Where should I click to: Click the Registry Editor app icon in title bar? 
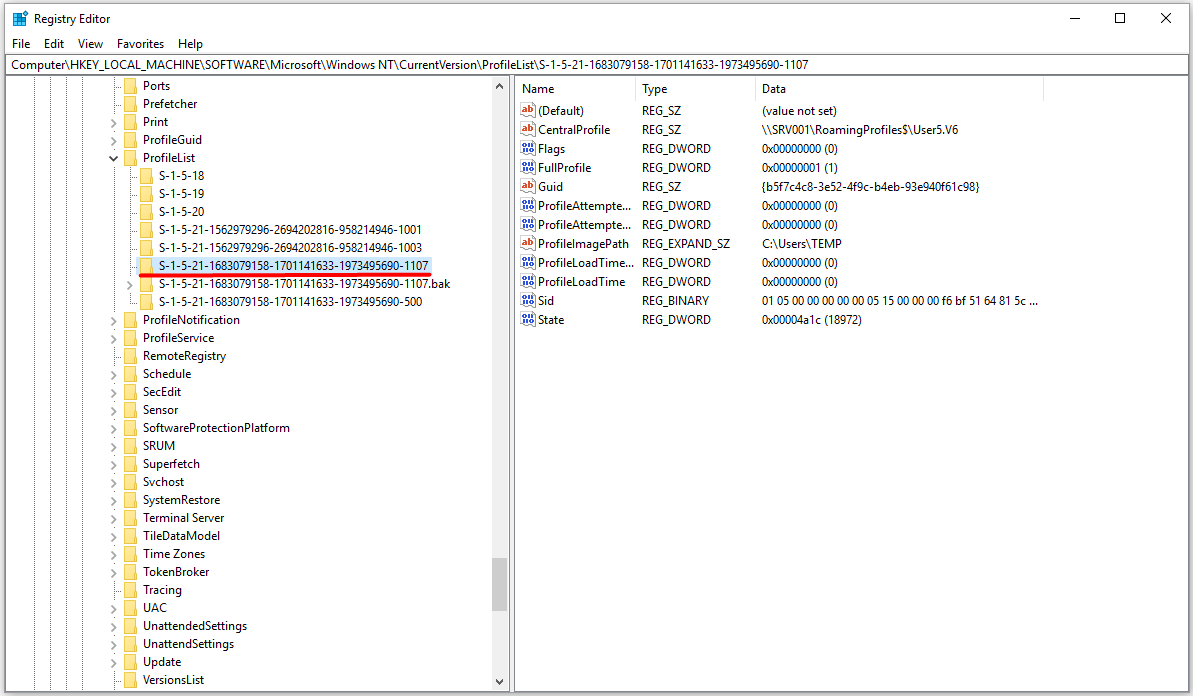pyautogui.click(x=20, y=18)
